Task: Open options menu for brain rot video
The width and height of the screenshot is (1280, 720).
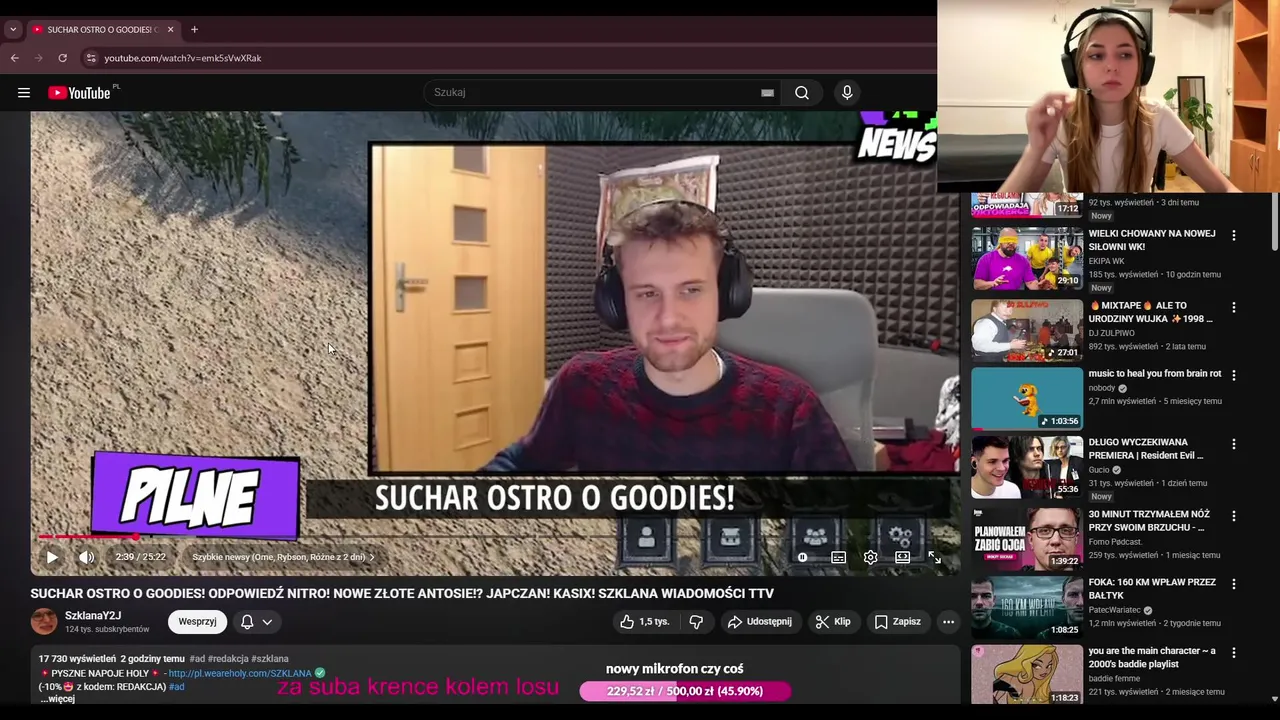Action: coord(1233,376)
